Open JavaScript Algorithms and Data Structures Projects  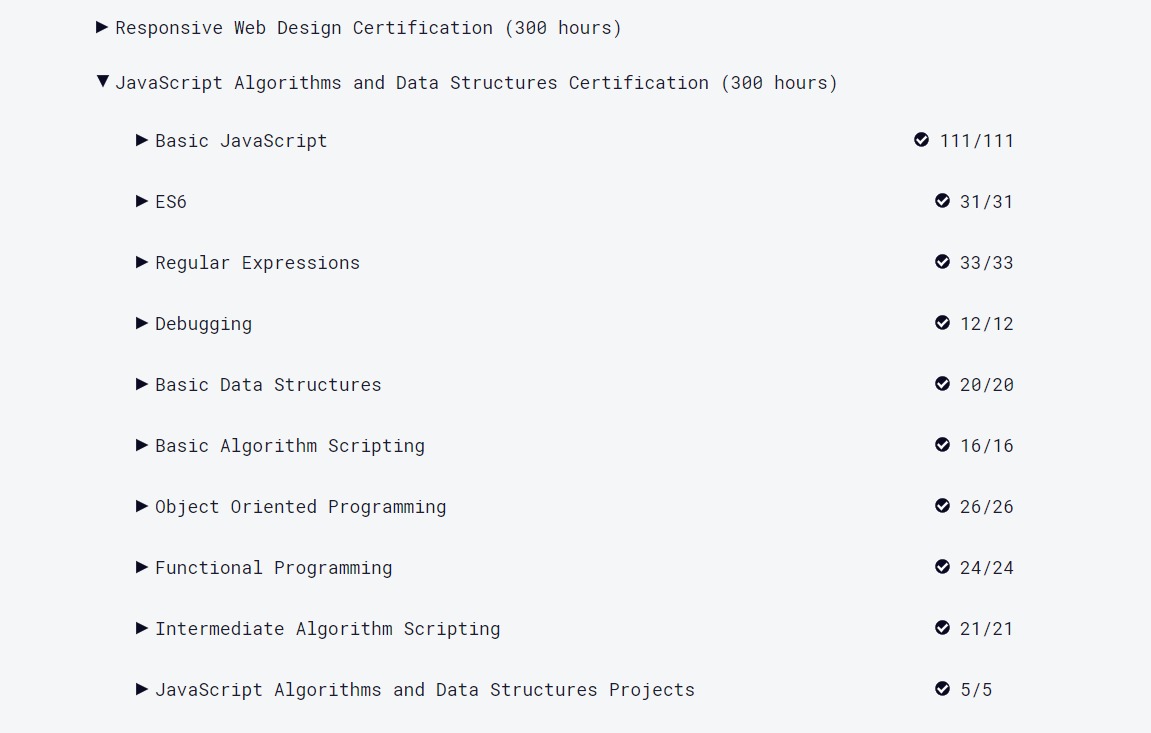(x=424, y=690)
